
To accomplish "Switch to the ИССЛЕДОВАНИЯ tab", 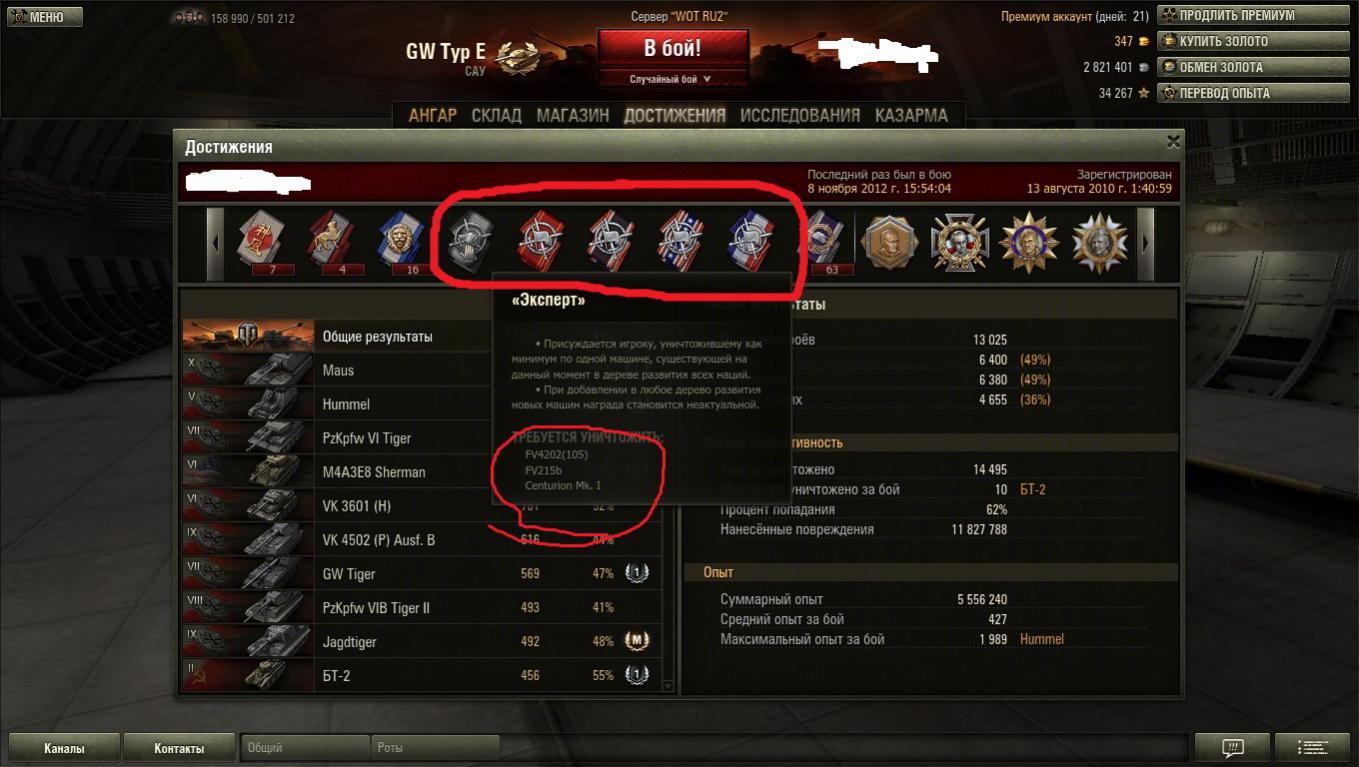I will pos(800,115).
